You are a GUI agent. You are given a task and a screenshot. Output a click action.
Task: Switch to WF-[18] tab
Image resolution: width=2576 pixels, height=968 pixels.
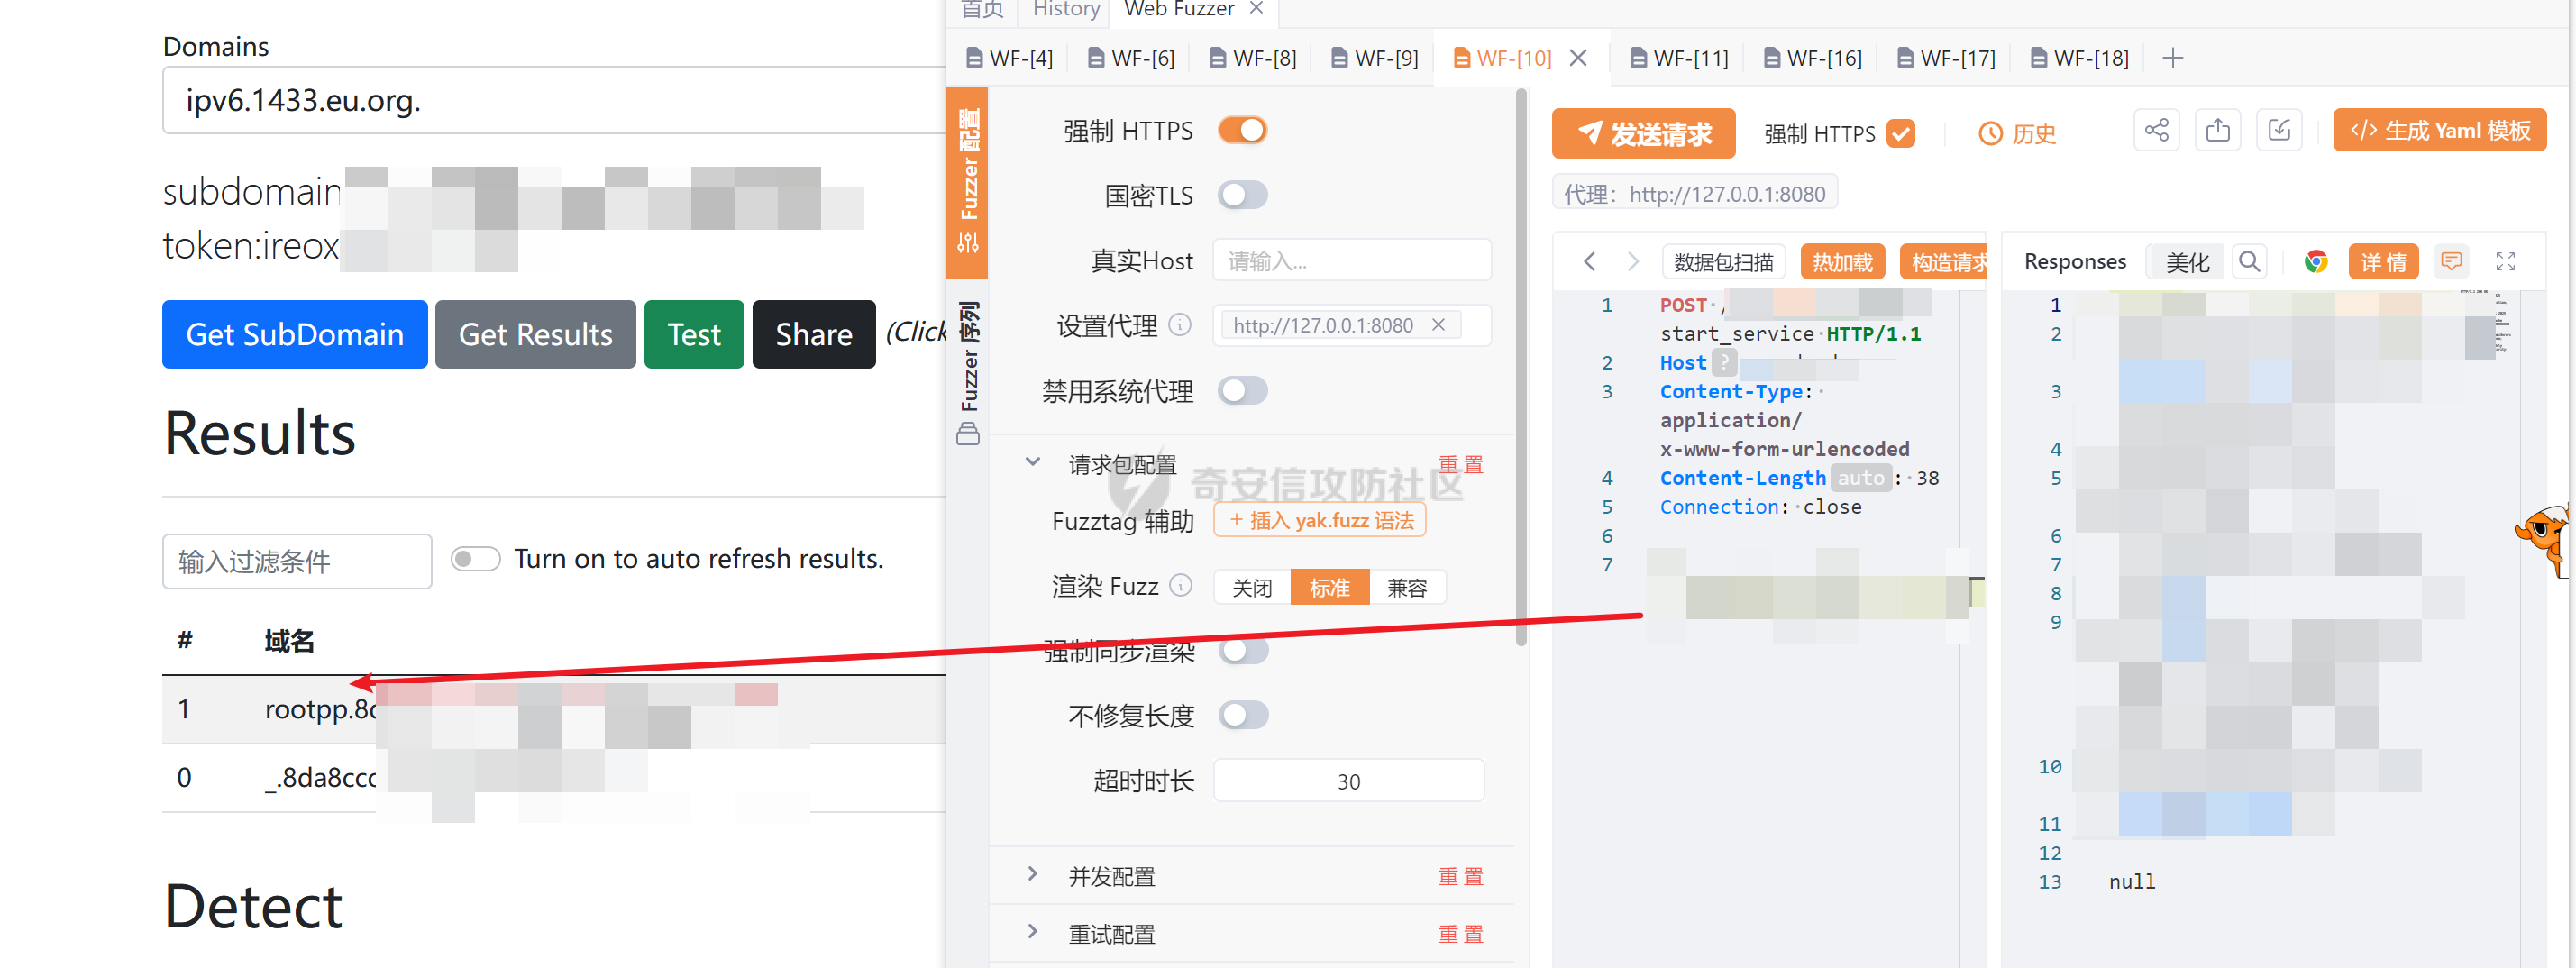point(2080,58)
